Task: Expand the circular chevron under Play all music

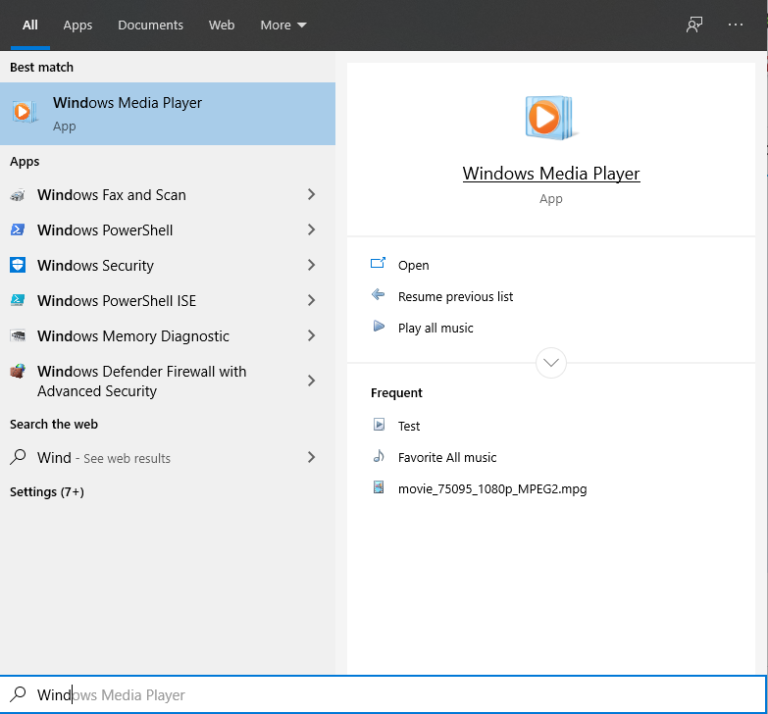Action: [551, 362]
